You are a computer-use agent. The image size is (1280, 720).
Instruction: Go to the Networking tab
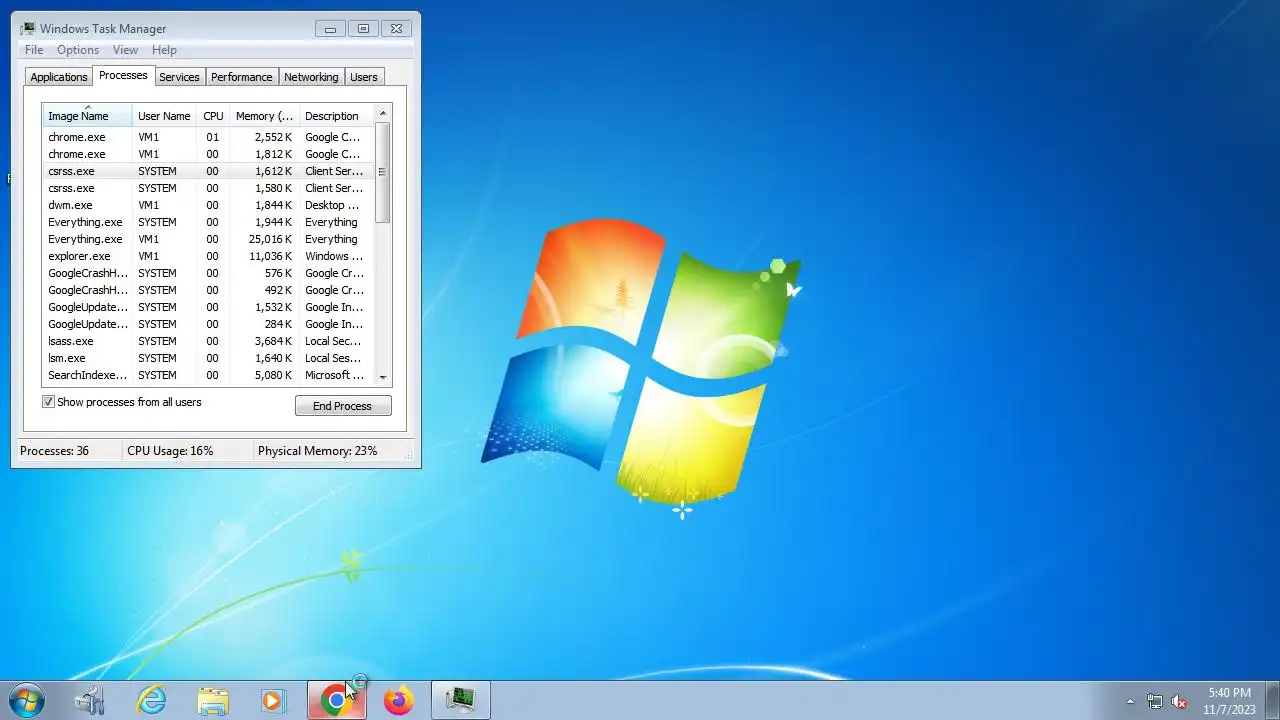click(x=311, y=77)
